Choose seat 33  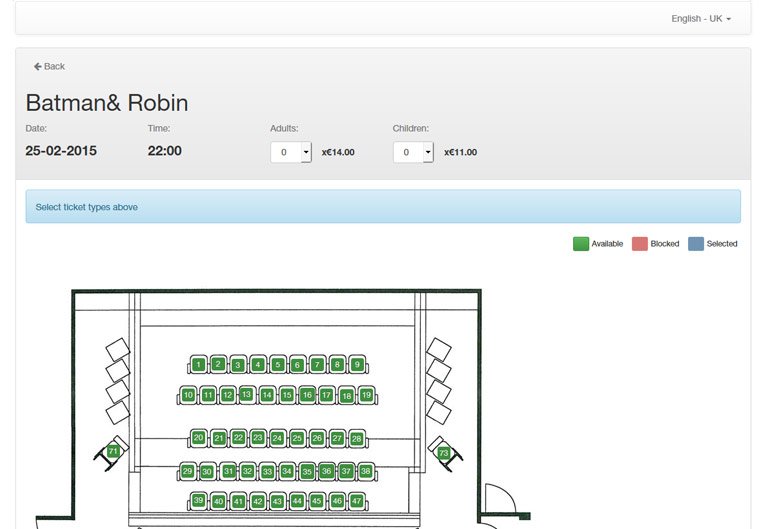(x=268, y=472)
